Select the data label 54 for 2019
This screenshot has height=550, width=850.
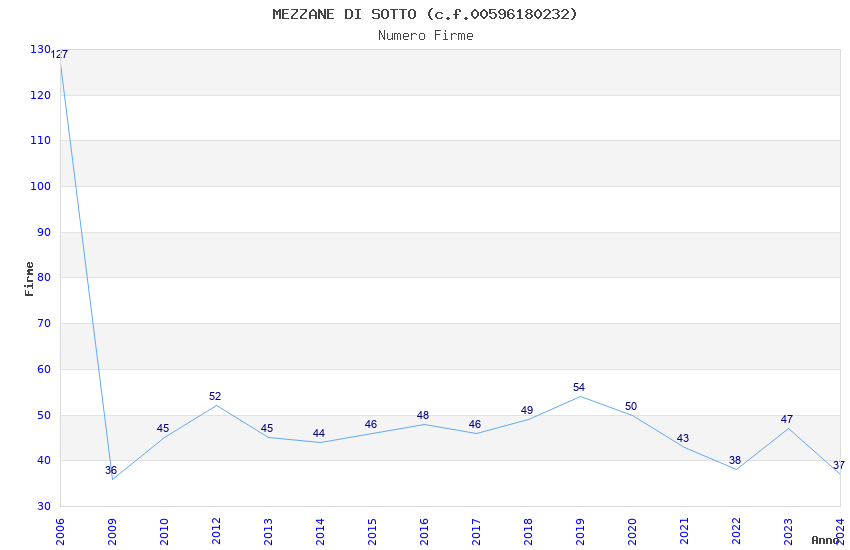coord(579,387)
